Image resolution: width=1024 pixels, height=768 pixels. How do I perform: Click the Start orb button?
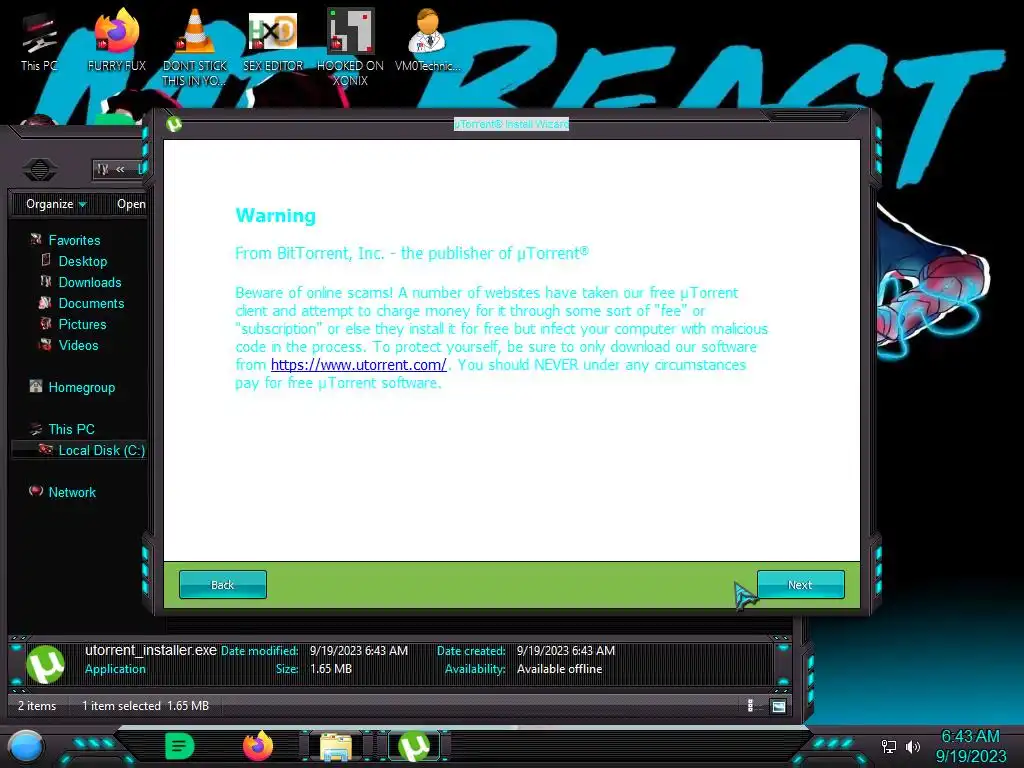pyautogui.click(x=25, y=746)
